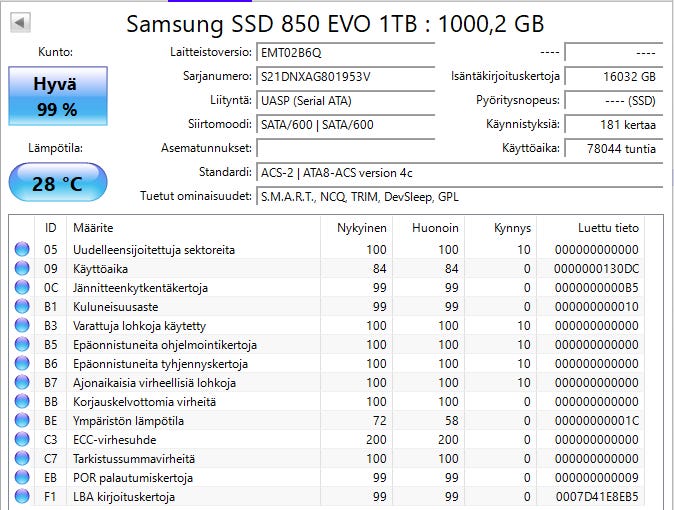Click the current value 200 for ECC-virhesuhde

[x=376, y=439]
